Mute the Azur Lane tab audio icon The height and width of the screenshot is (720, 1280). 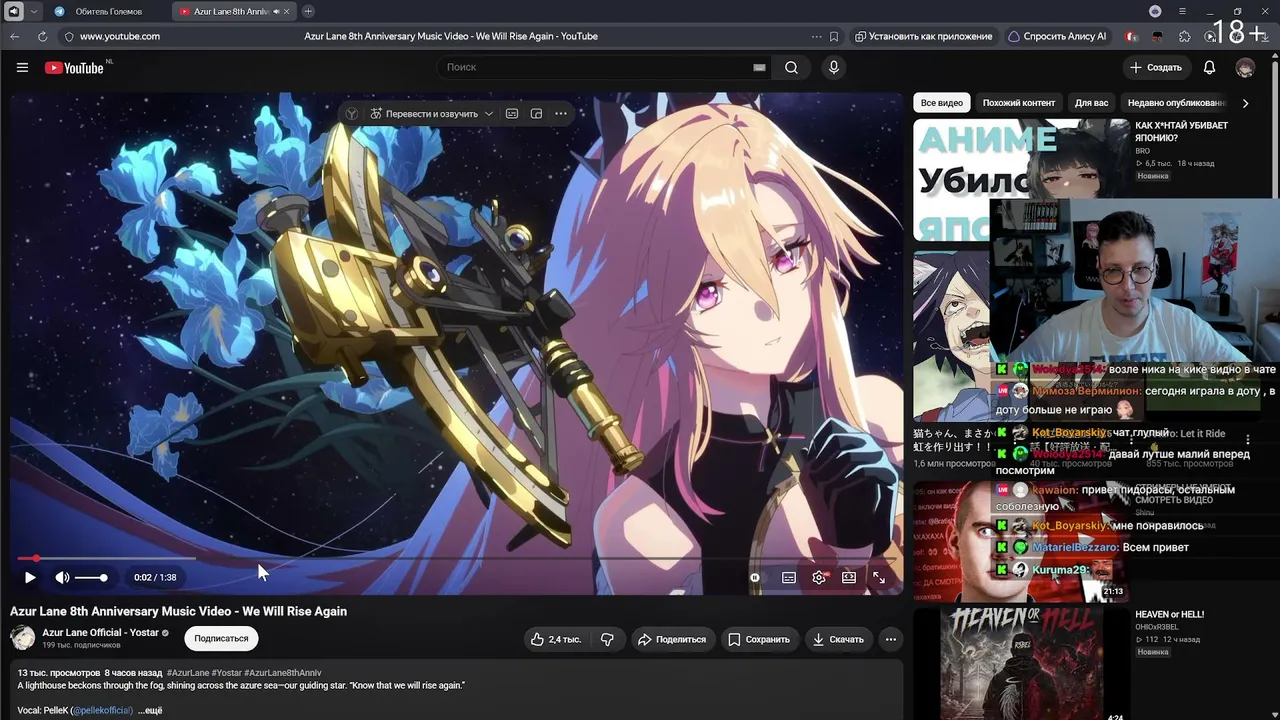[x=275, y=11]
